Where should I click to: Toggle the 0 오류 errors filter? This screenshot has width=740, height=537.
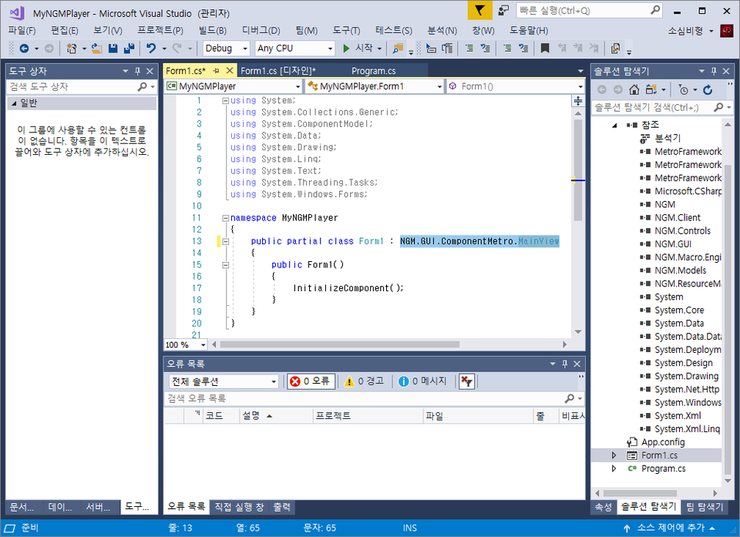point(311,381)
